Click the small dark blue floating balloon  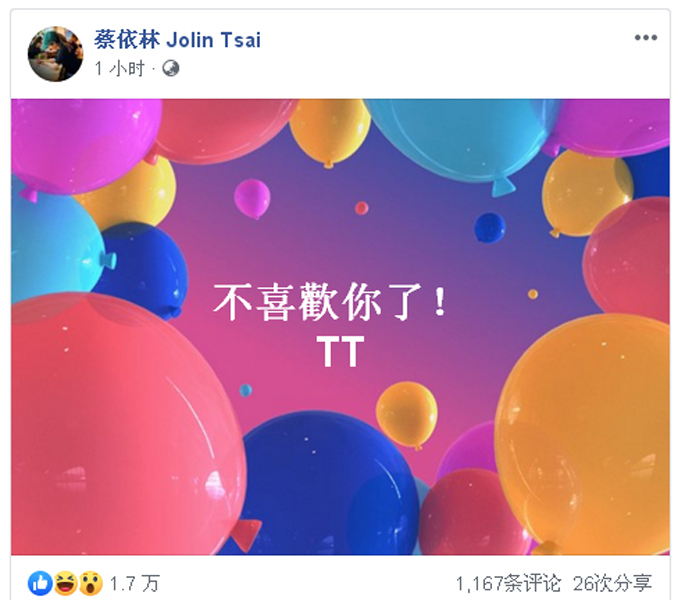(489, 227)
